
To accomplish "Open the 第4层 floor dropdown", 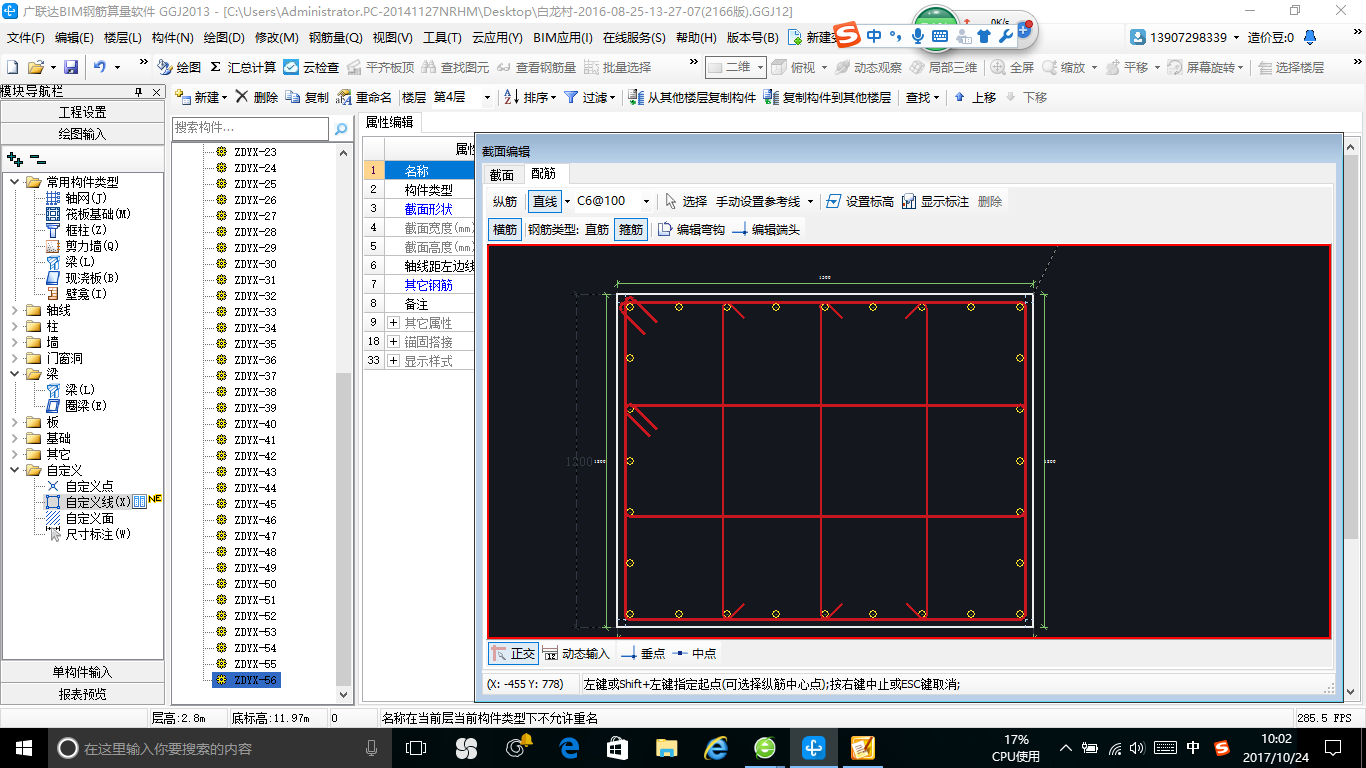I will 487,97.
